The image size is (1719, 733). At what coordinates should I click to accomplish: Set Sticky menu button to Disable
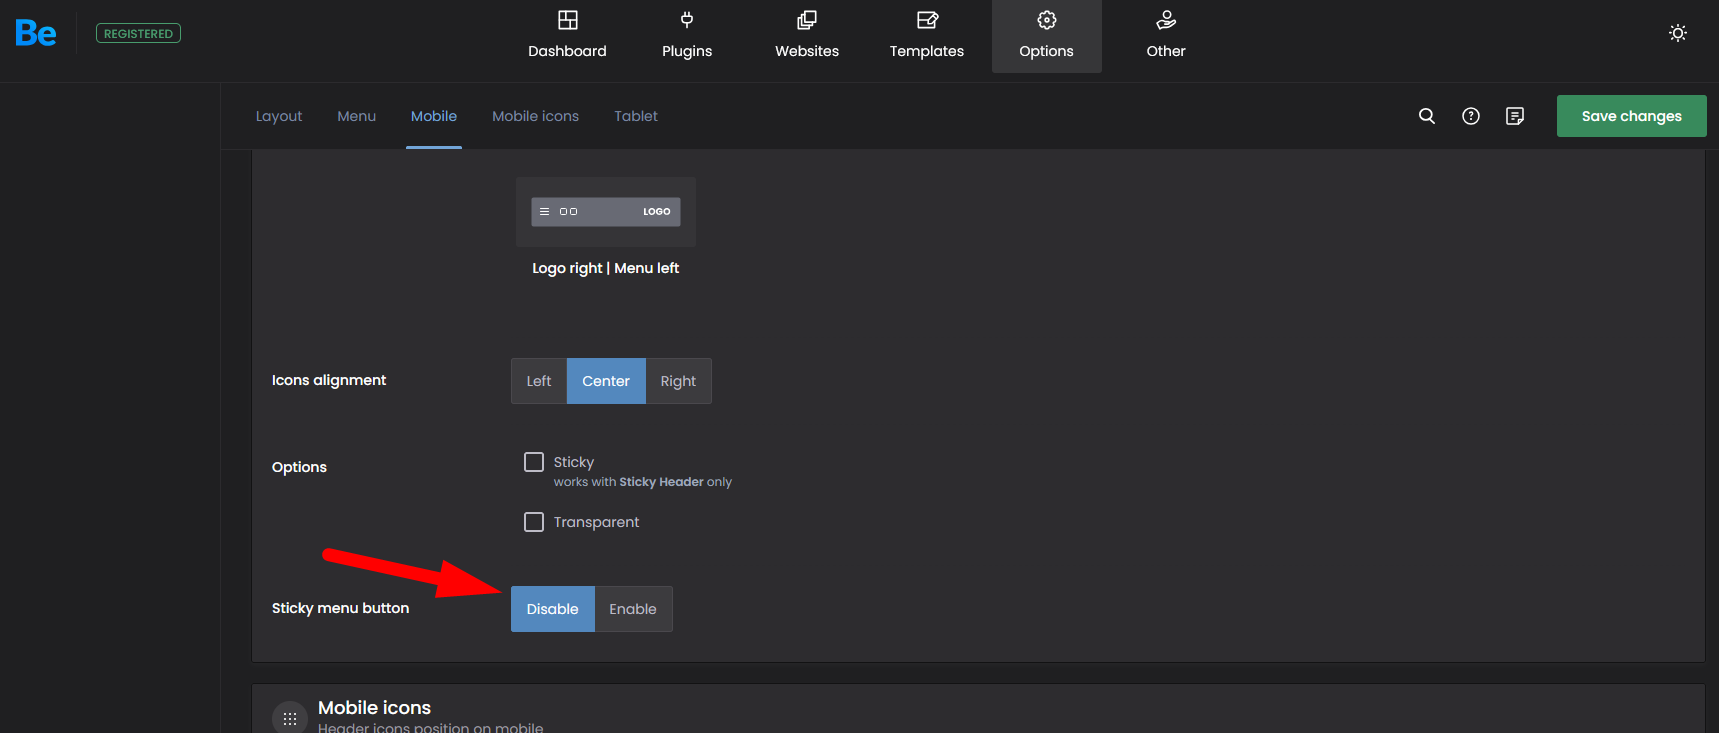(552, 609)
